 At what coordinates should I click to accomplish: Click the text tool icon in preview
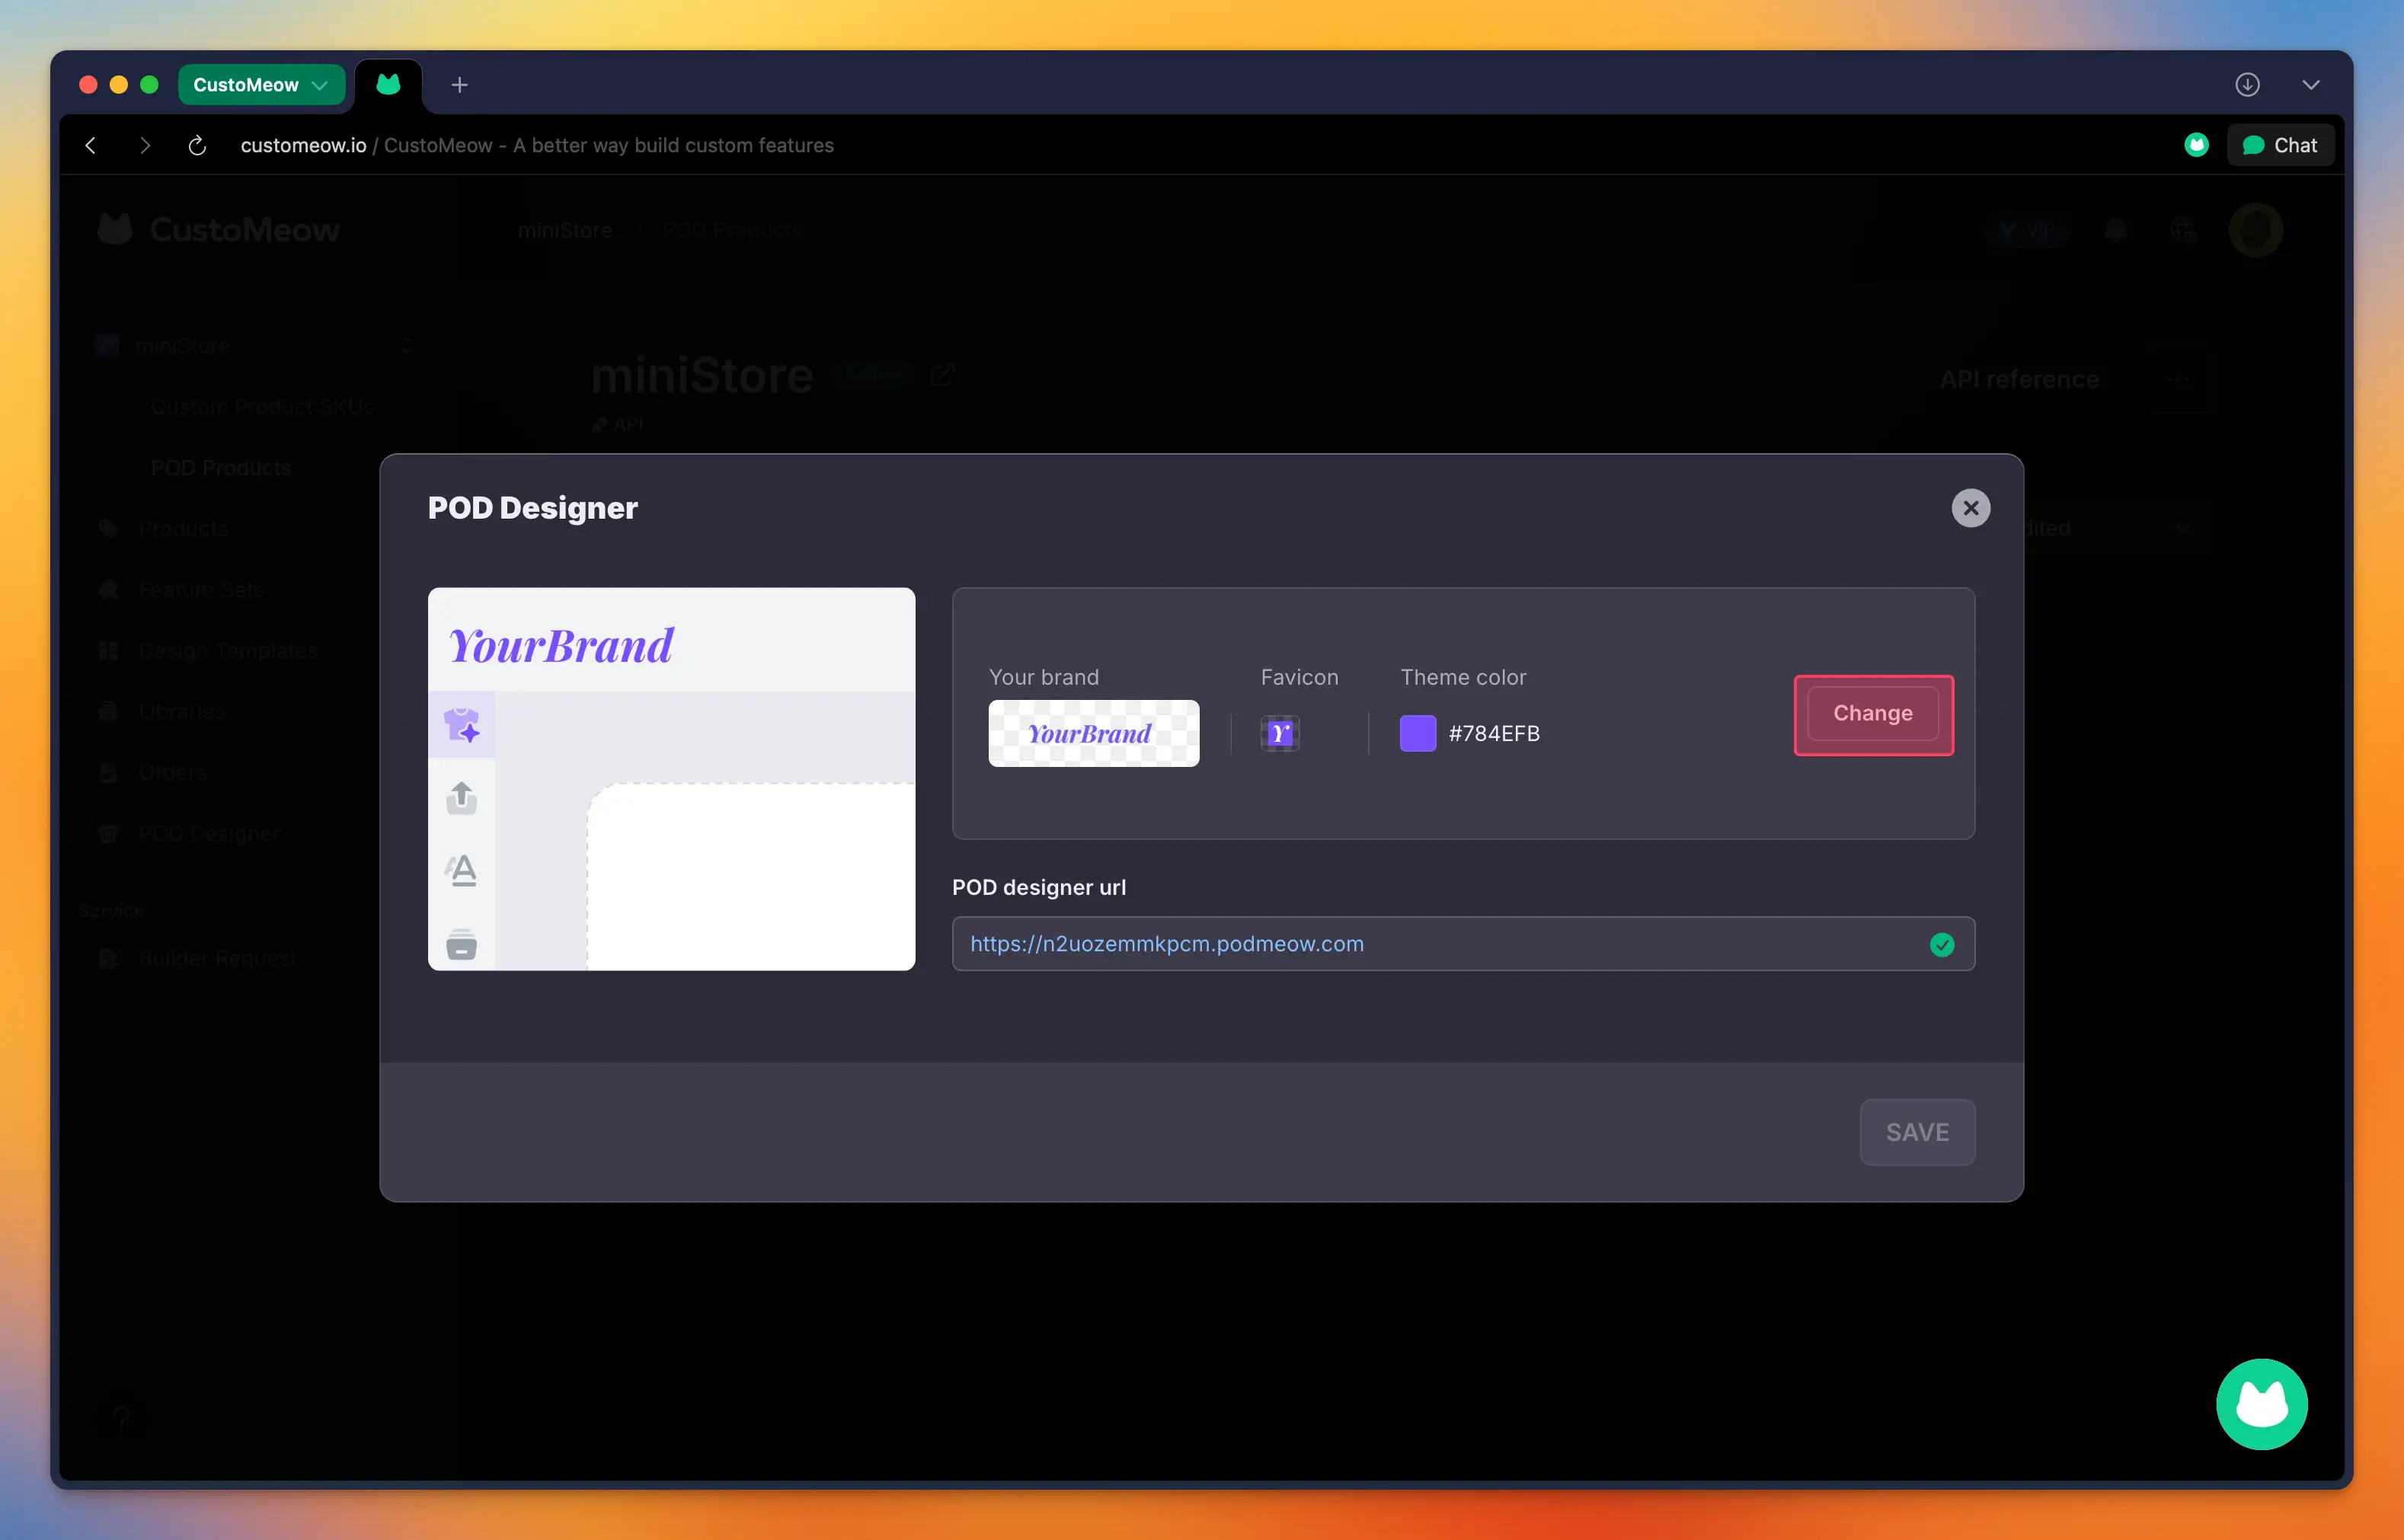(461, 871)
